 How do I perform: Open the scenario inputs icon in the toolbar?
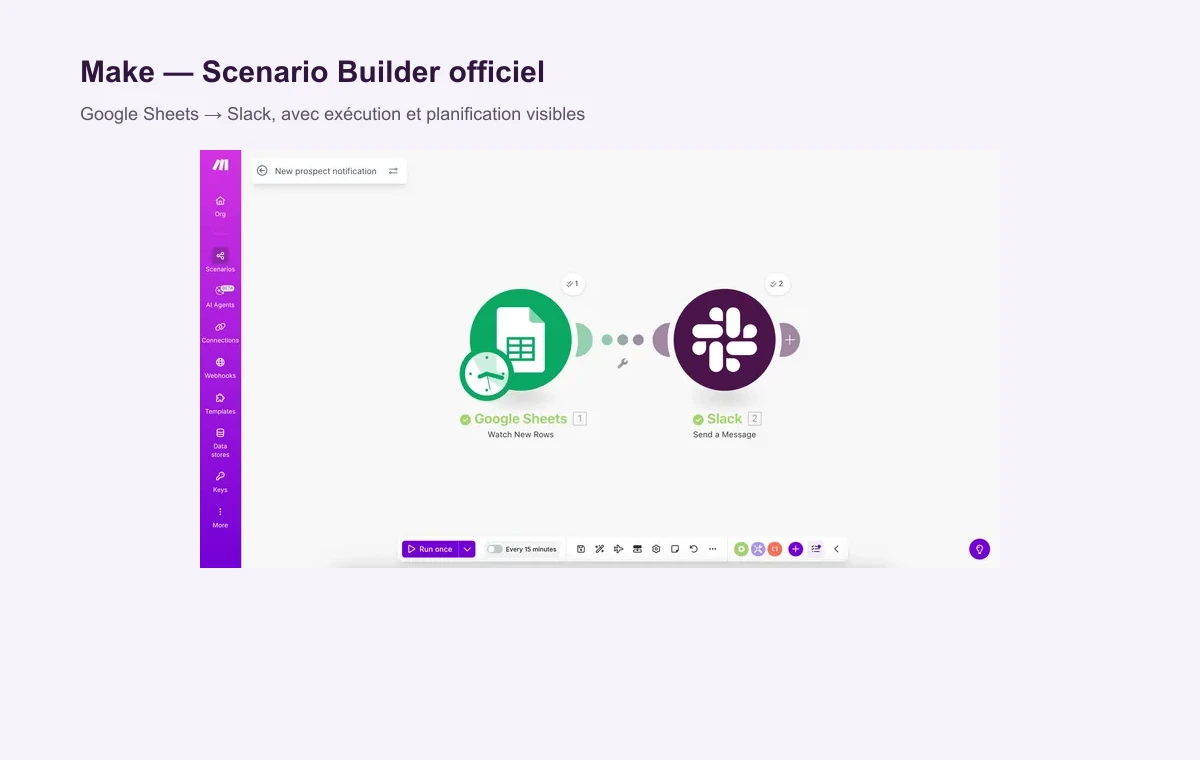[x=637, y=549]
